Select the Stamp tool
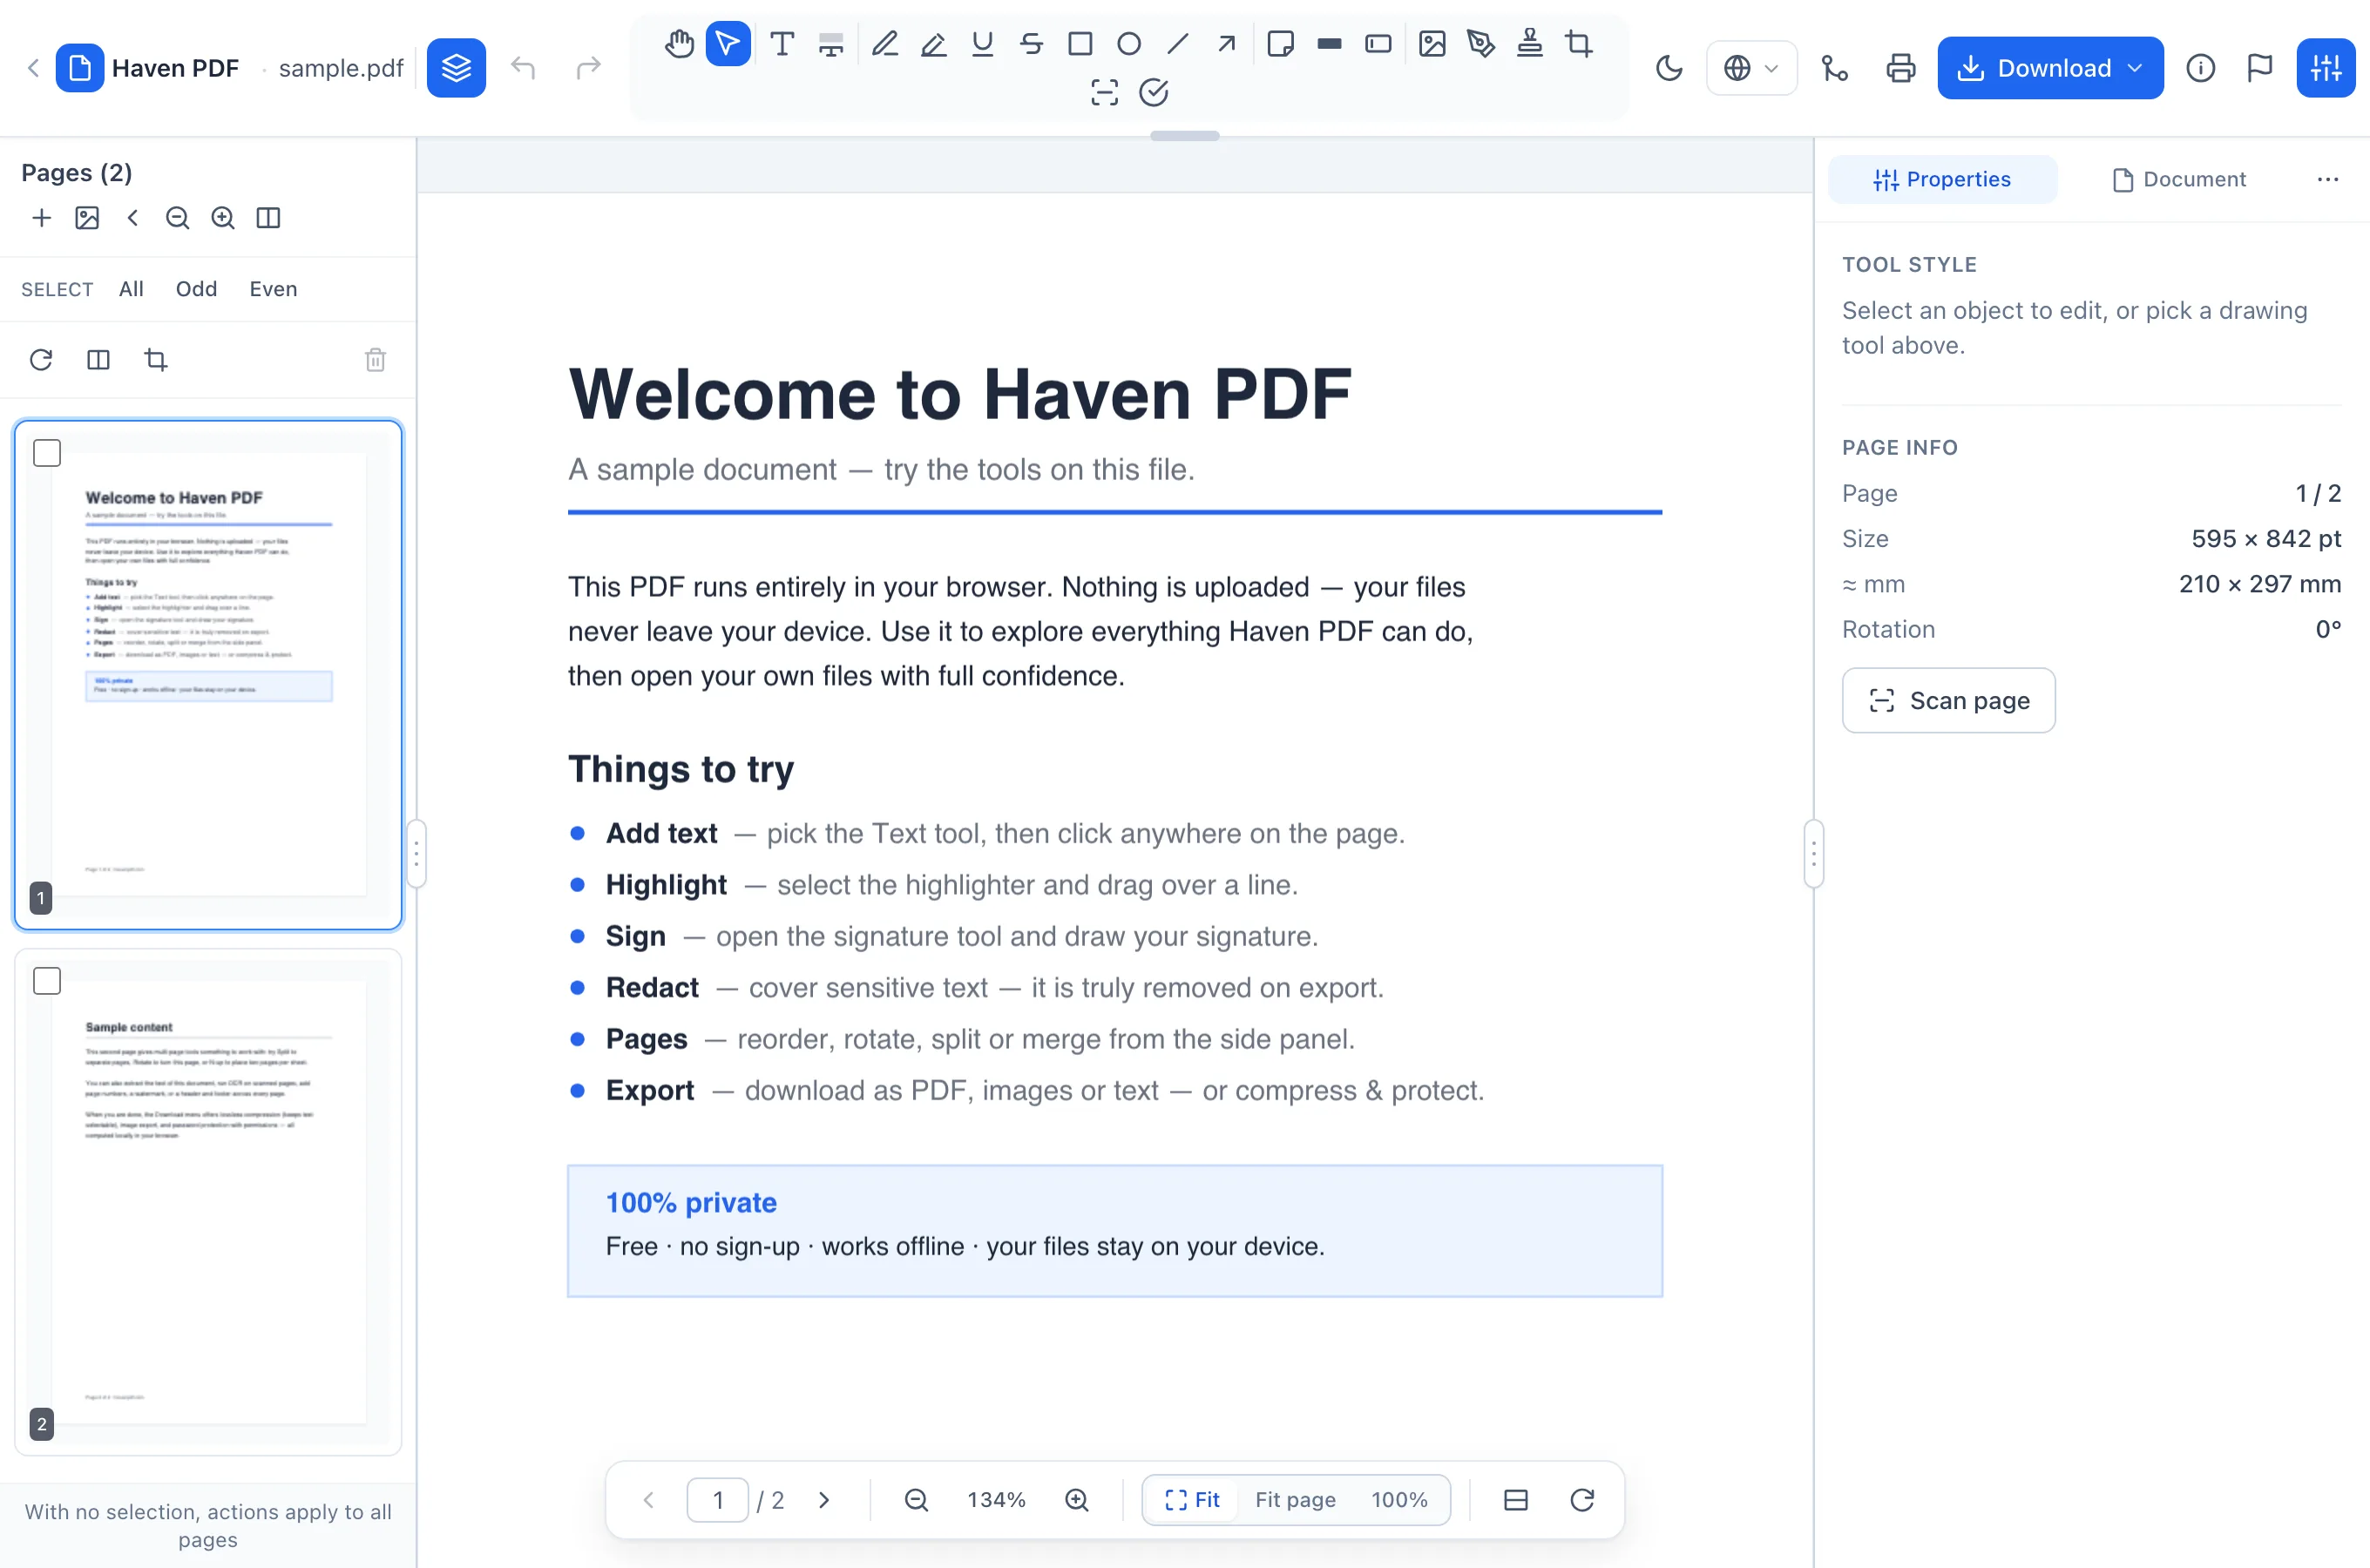The image size is (2370, 1568). [x=1530, y=44]
